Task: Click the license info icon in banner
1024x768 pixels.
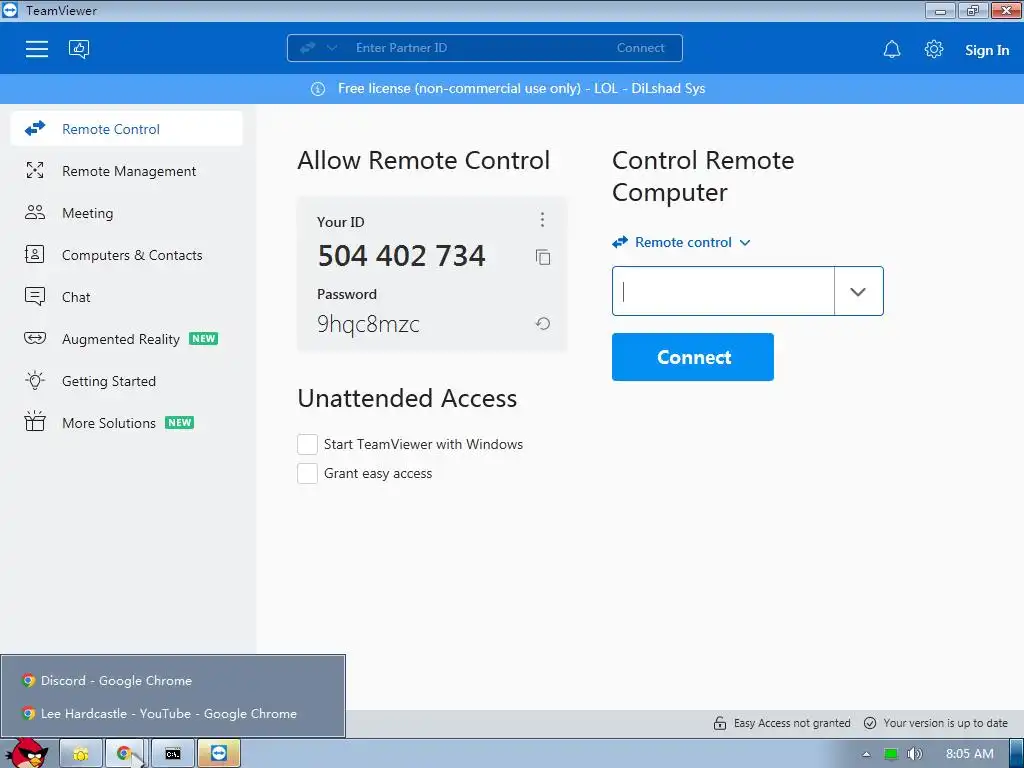Action: click(318, 89)
